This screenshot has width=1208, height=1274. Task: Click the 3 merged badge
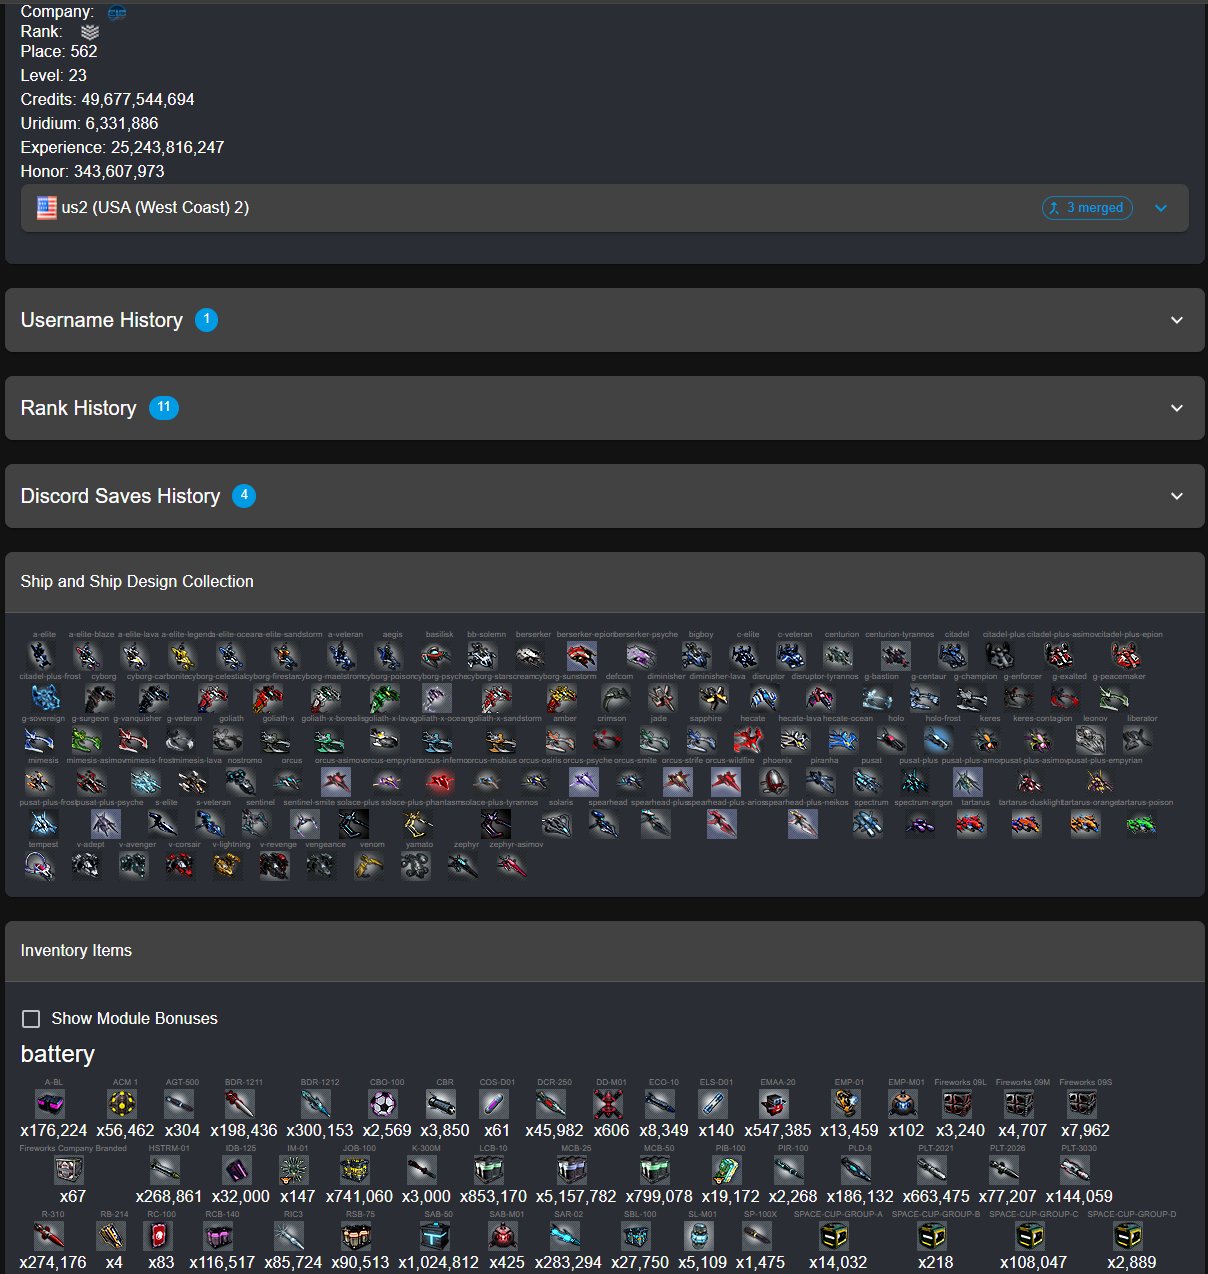1087,208
